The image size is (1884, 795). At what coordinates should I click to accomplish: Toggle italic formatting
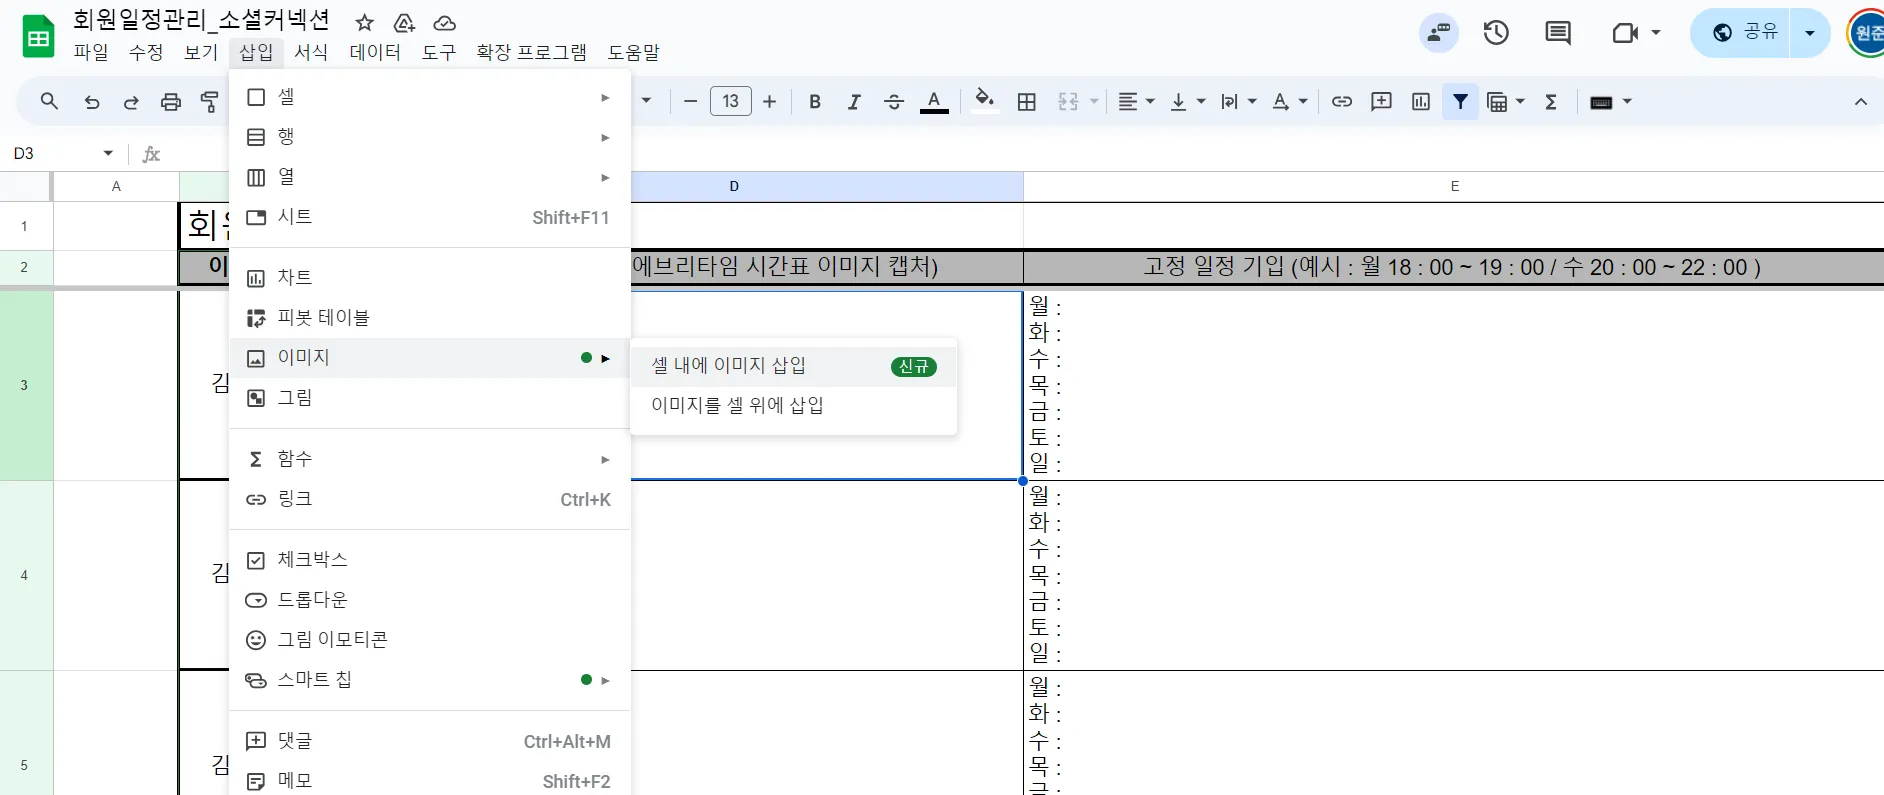[x=854, y=101]
